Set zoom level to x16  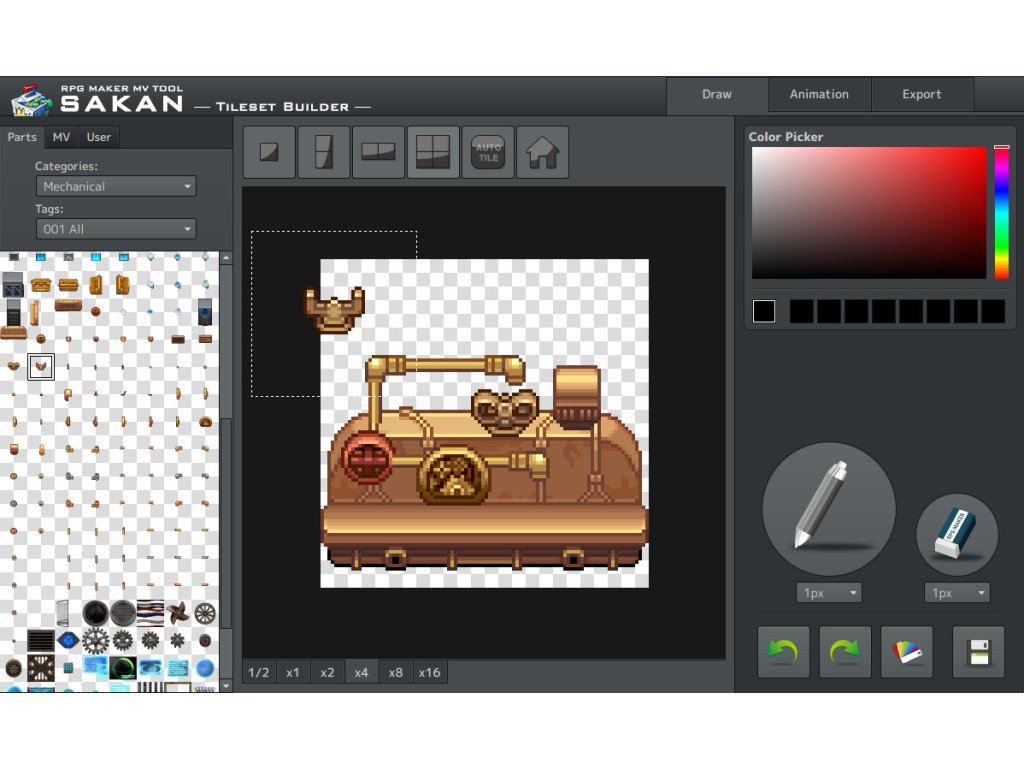(429, 672)
